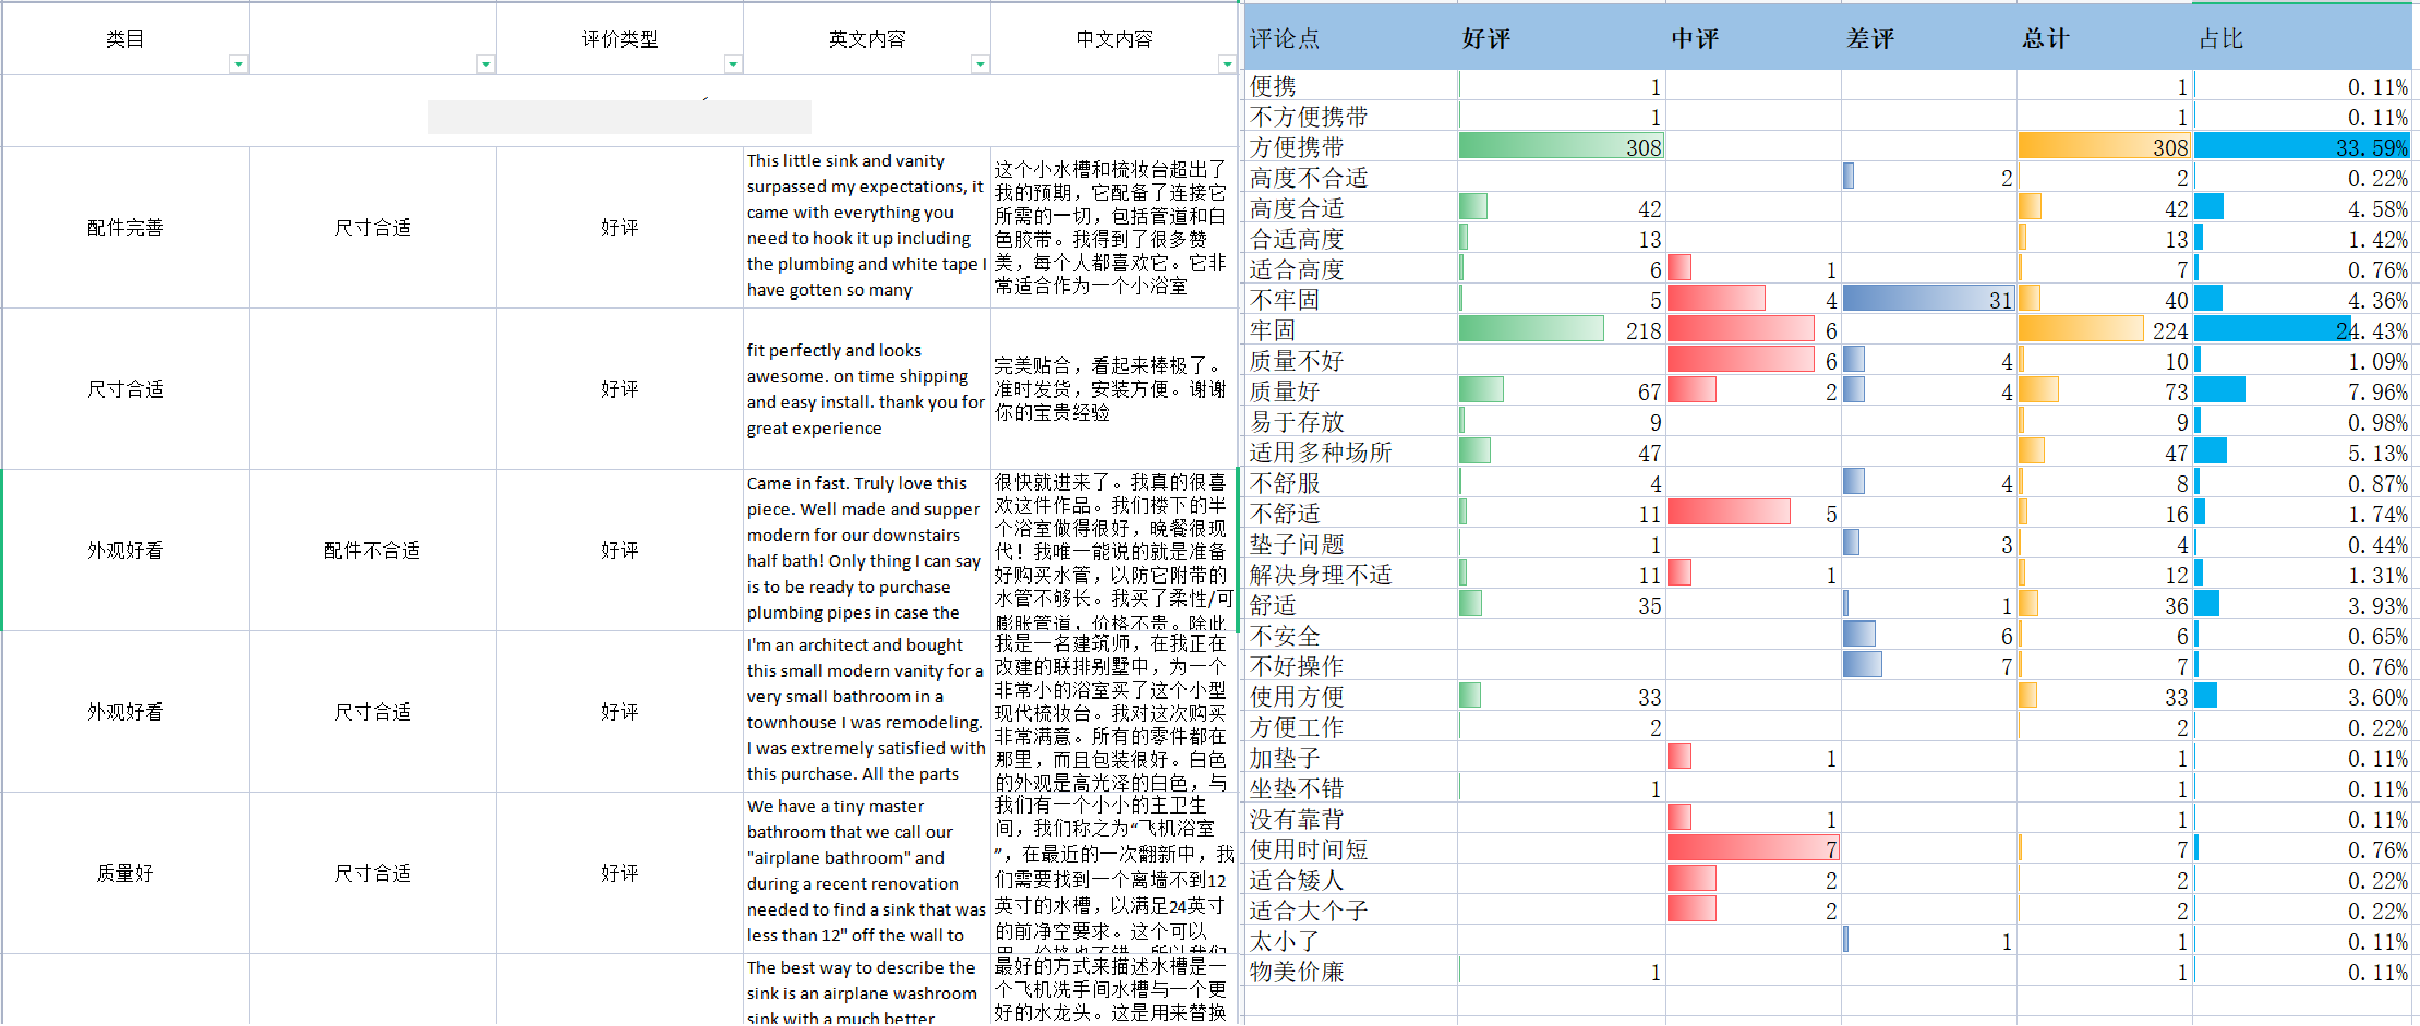Open the 类目 column filter dropdown

pos(238,64)
